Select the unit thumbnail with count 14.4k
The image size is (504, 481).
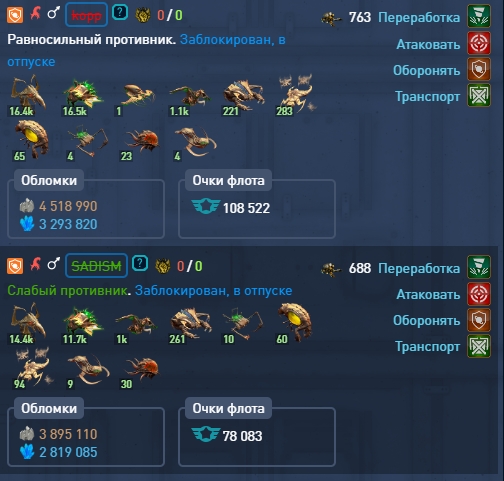[x=28, y=323]
